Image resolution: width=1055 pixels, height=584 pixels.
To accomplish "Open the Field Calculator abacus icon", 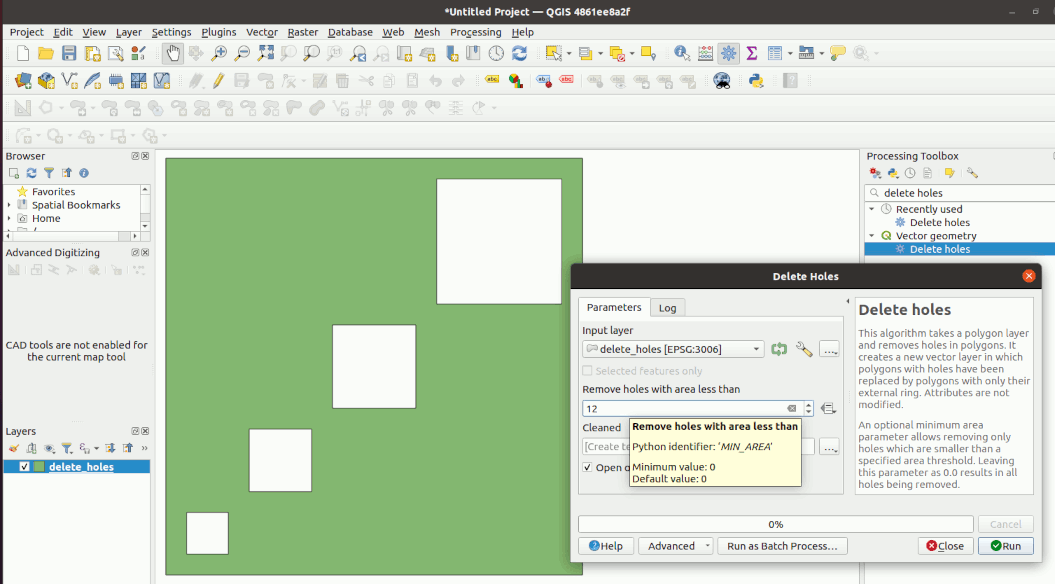I will click(x=705, y=53).
